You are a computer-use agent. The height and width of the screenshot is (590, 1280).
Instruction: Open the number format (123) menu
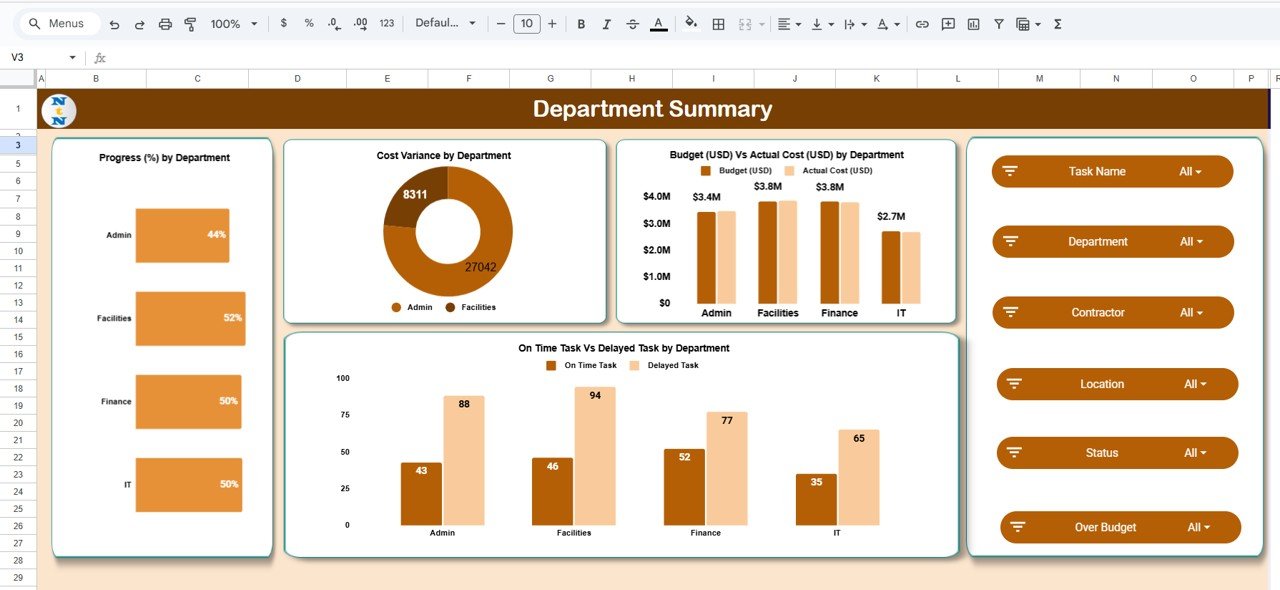(x=387, y=23)
